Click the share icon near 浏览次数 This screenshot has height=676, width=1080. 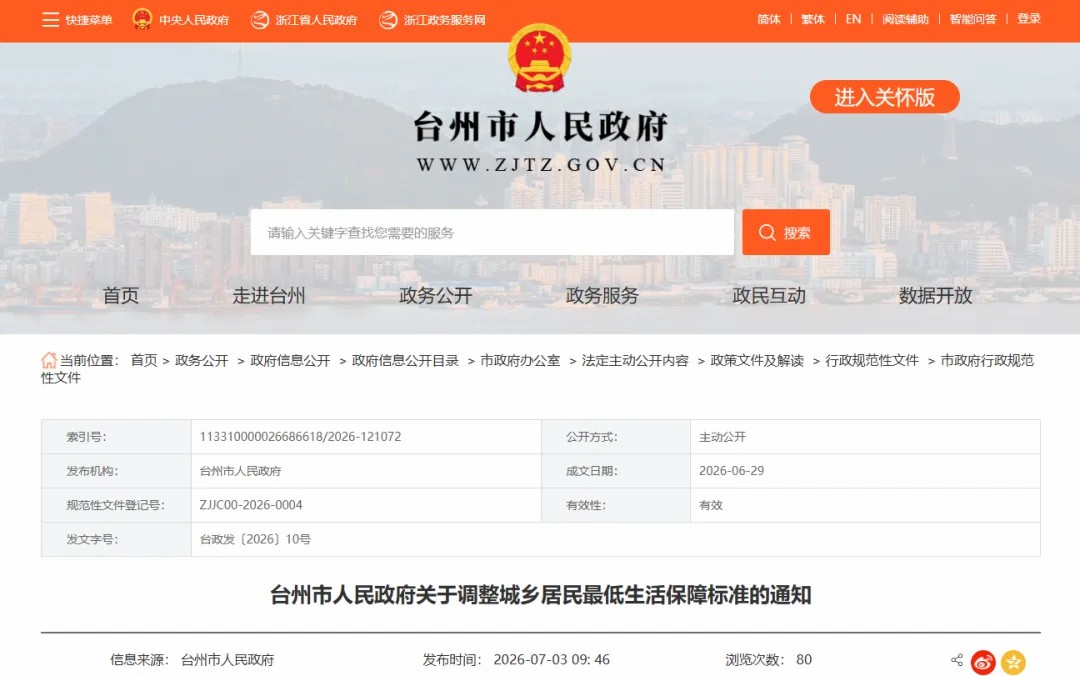pos(957,660)
